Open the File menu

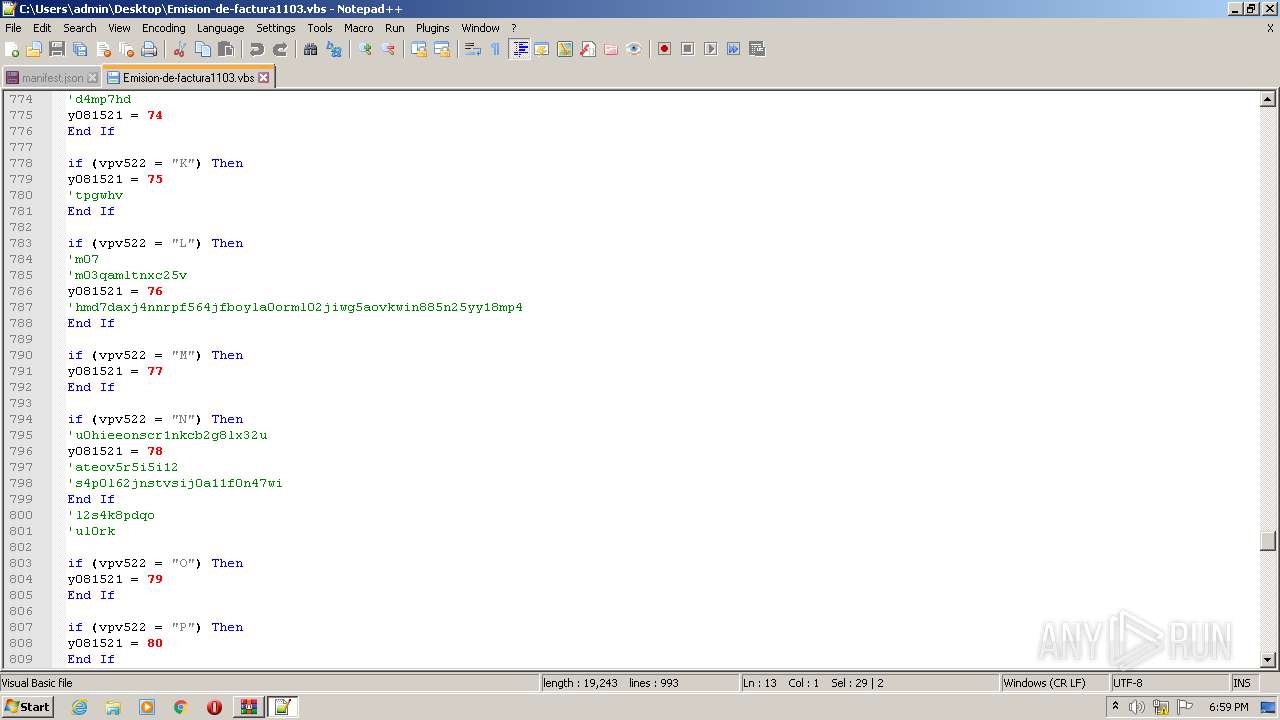click(x=13, y=28)
